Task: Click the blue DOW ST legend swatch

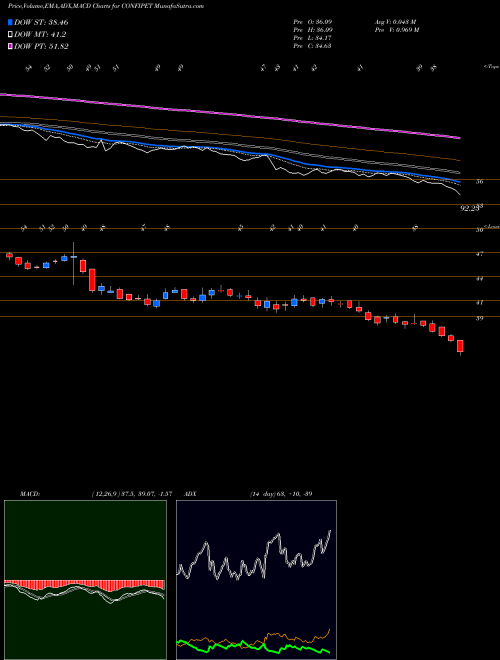Action: pos(11,22)
